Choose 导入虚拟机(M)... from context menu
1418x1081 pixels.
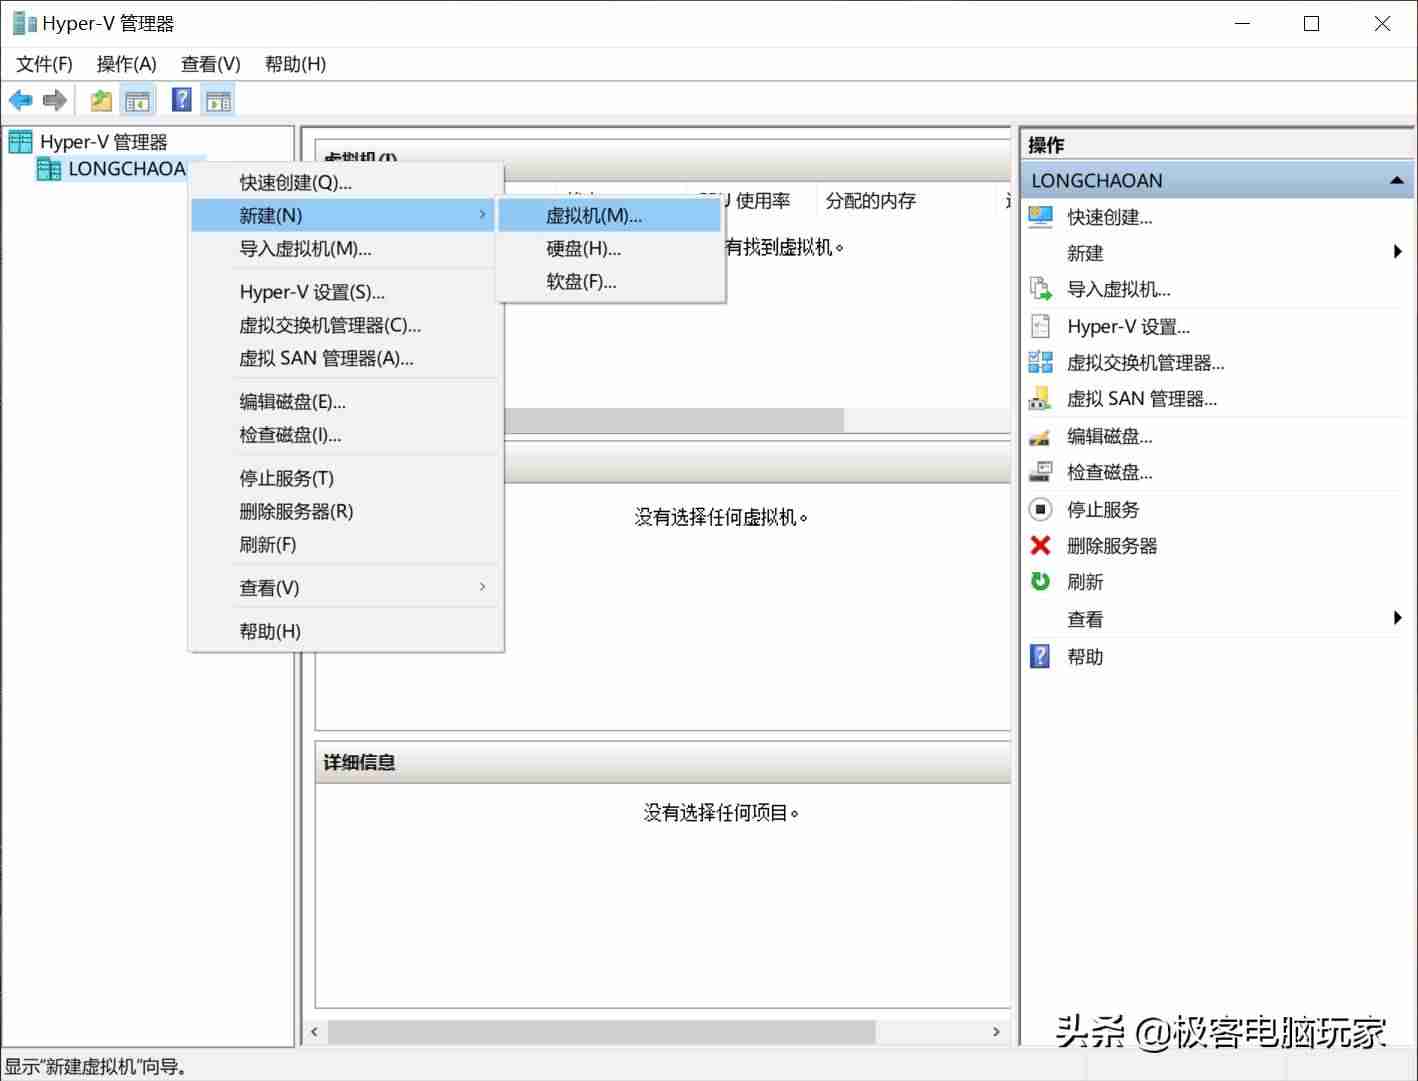pyautogui.click(x=345, y=248)
